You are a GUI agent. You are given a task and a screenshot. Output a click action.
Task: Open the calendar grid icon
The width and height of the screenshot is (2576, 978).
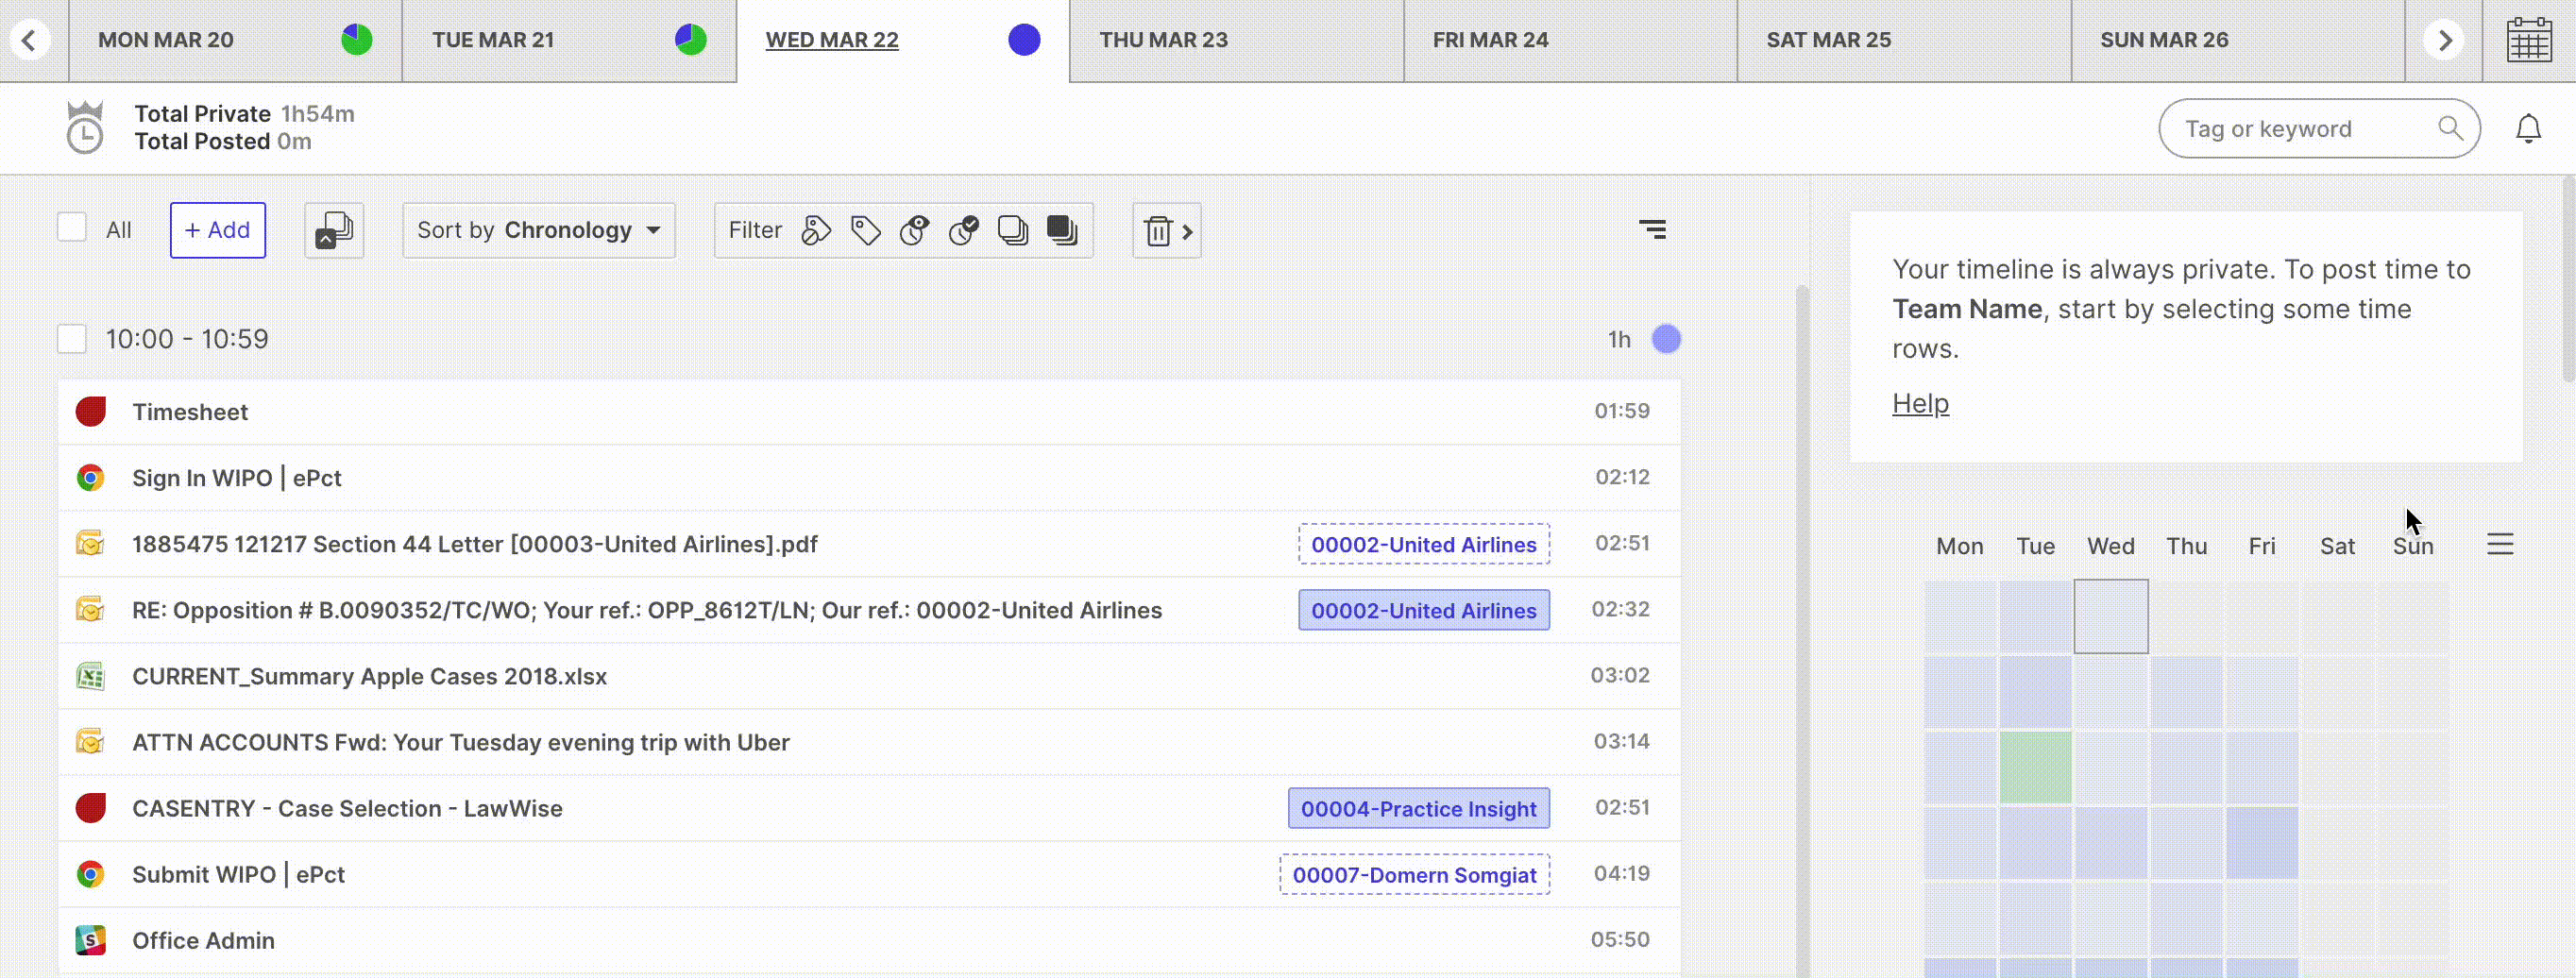[2529, 40]
